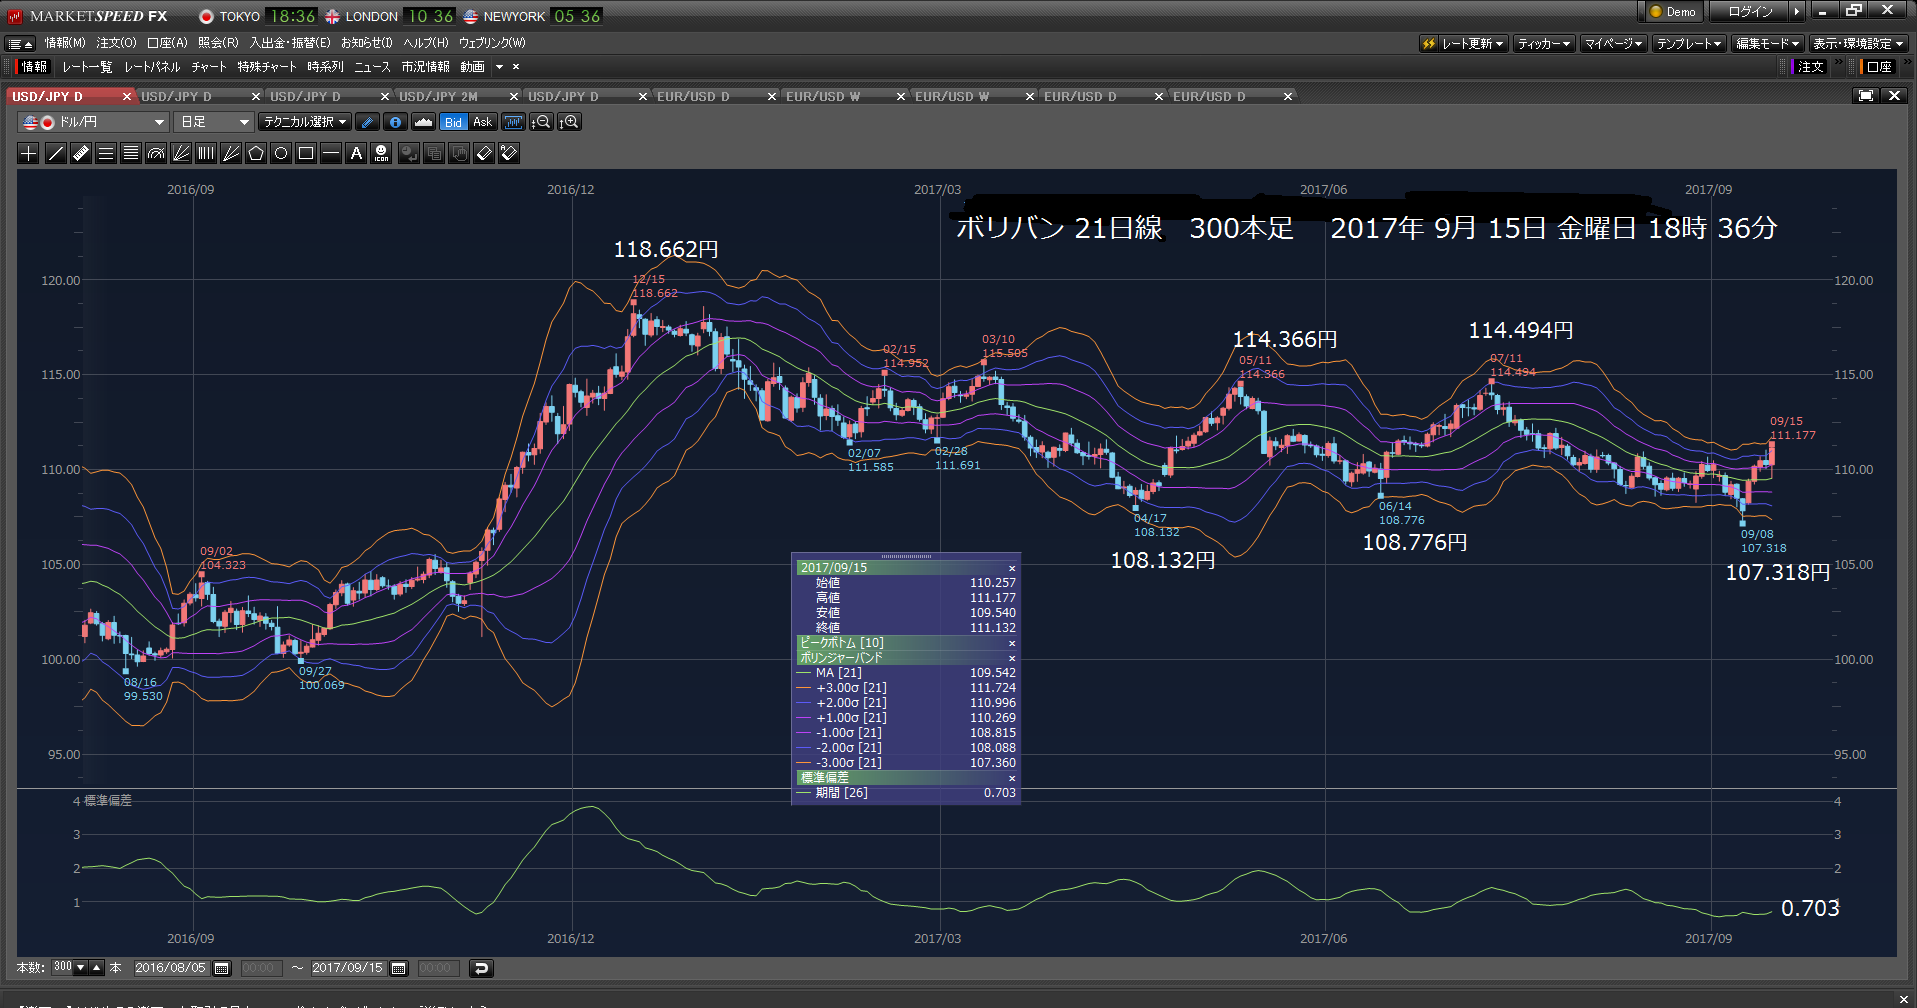Select the Fibonacci arc tool
This screenshot has height=1008, width=1917.
(x=156, y=153)
